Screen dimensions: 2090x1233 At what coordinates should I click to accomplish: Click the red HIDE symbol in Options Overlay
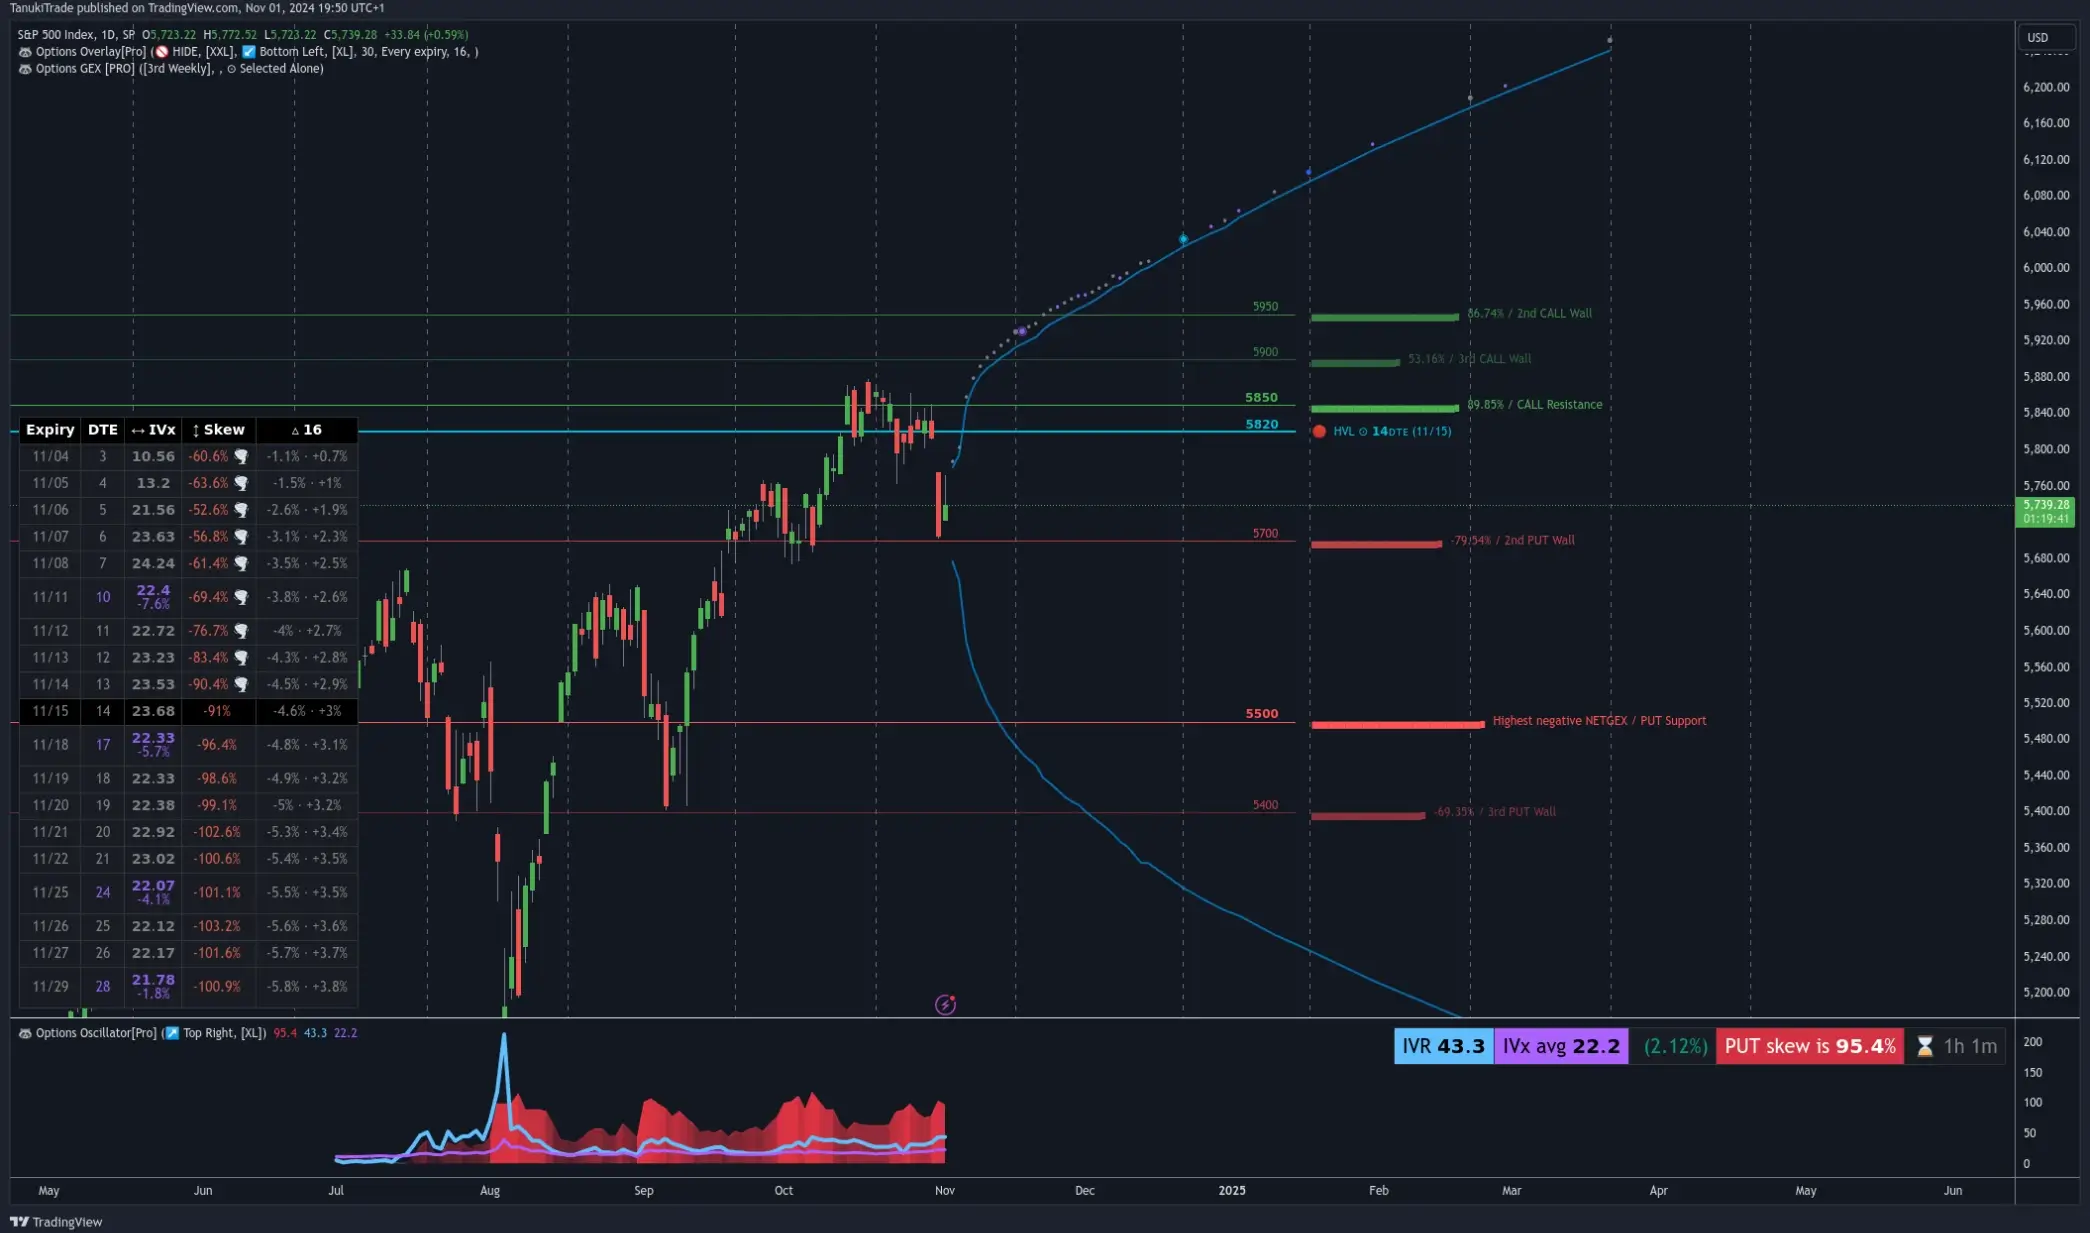pos(162,52)
